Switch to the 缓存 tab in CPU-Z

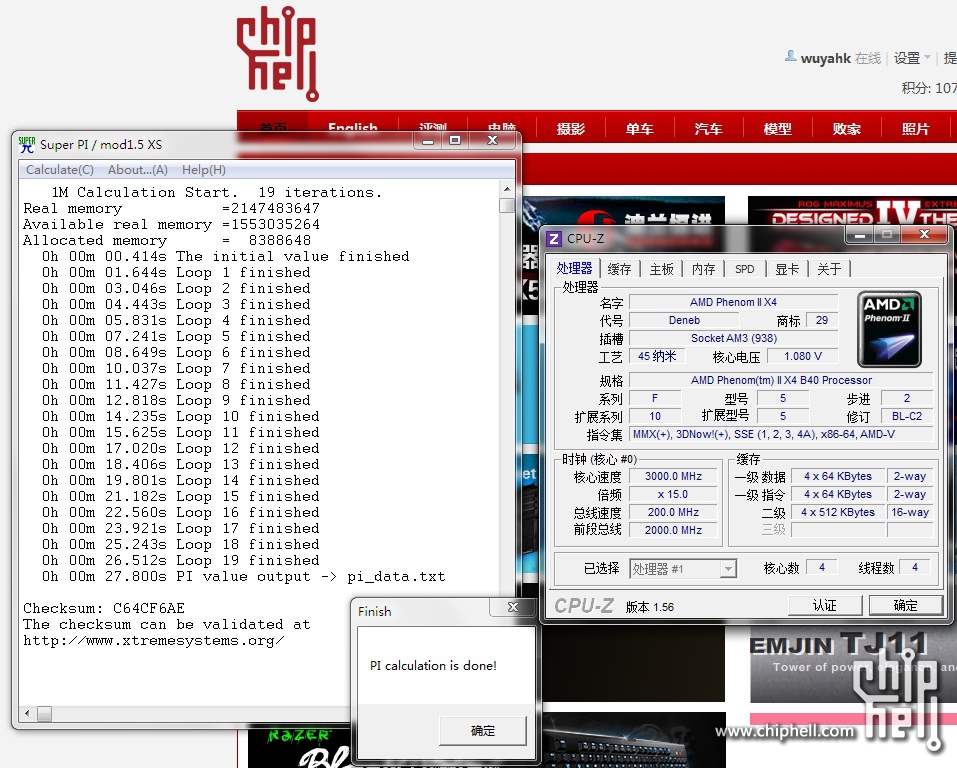619,269
